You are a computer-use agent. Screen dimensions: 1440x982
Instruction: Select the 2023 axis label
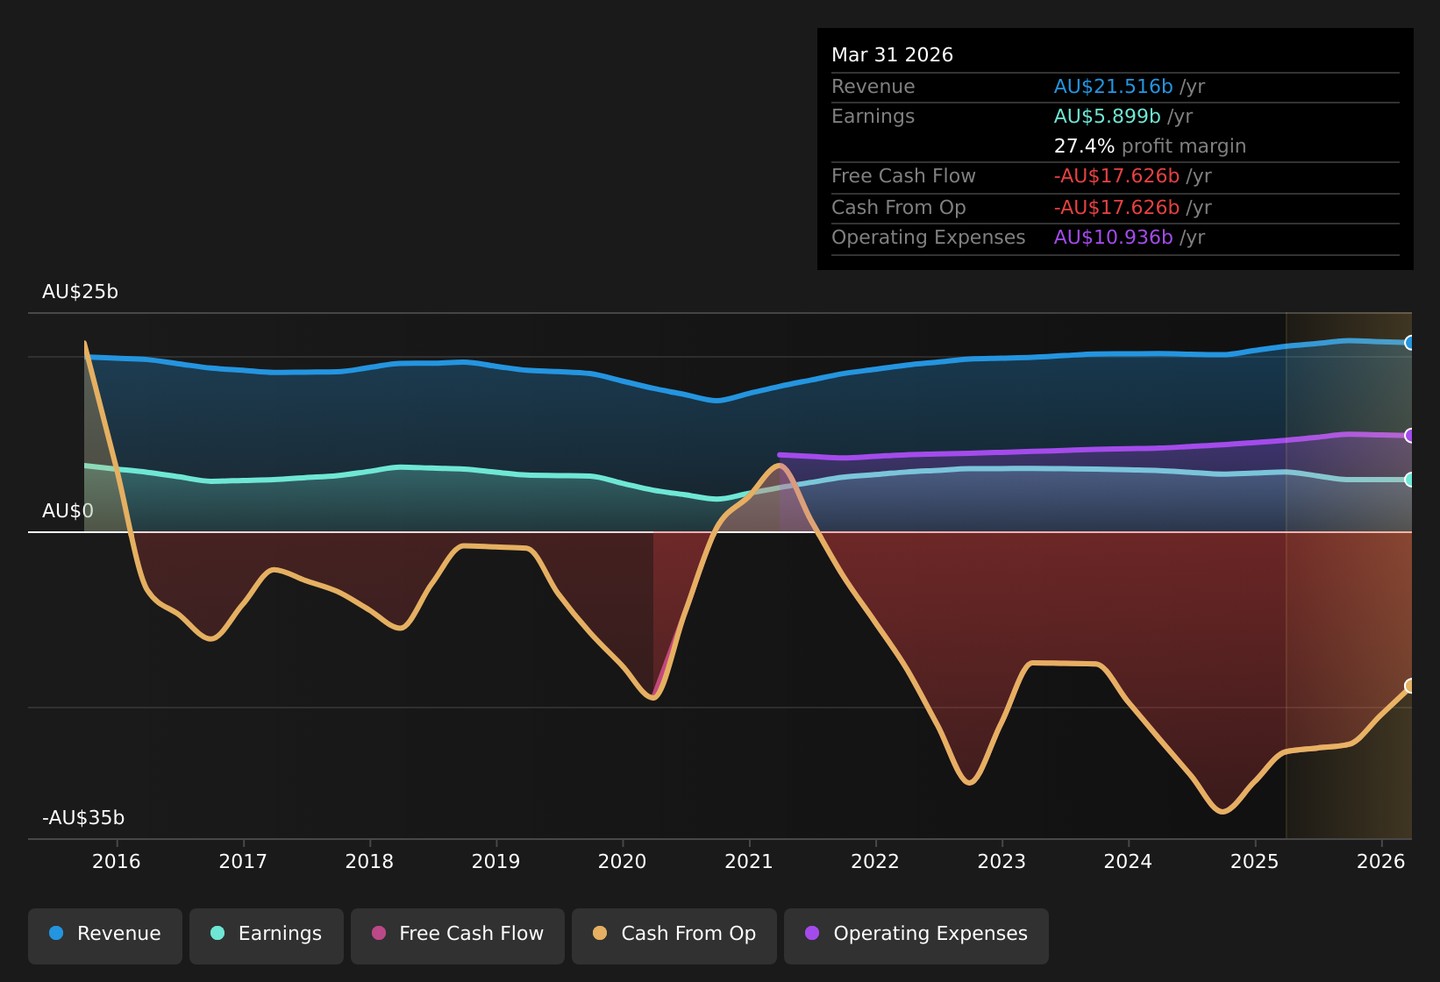(x=1001, y=862)
